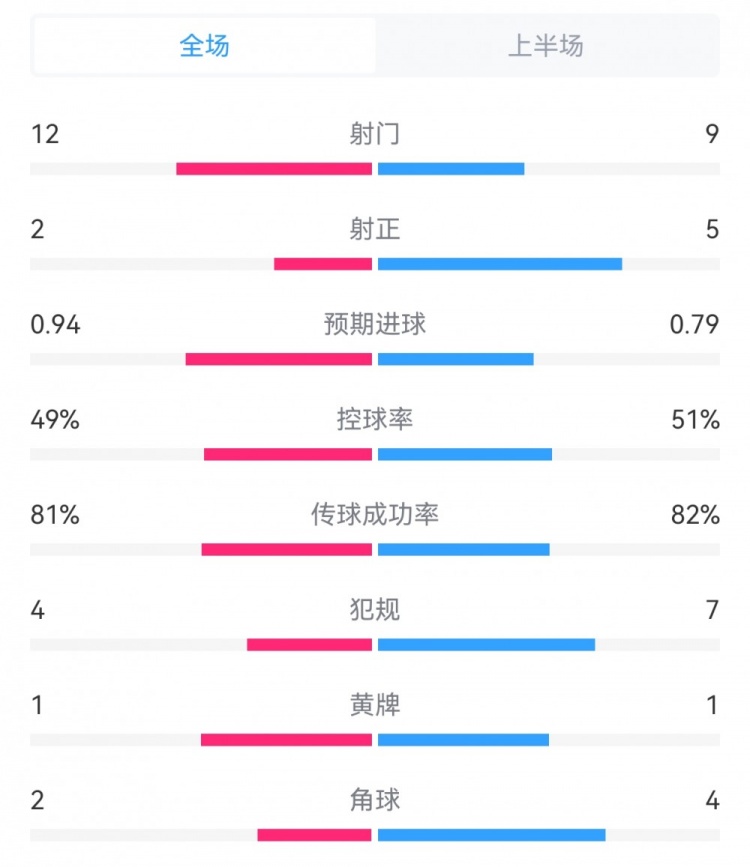
Task: Click the blue 控球率 bar
Action: (x=465, y=454)
